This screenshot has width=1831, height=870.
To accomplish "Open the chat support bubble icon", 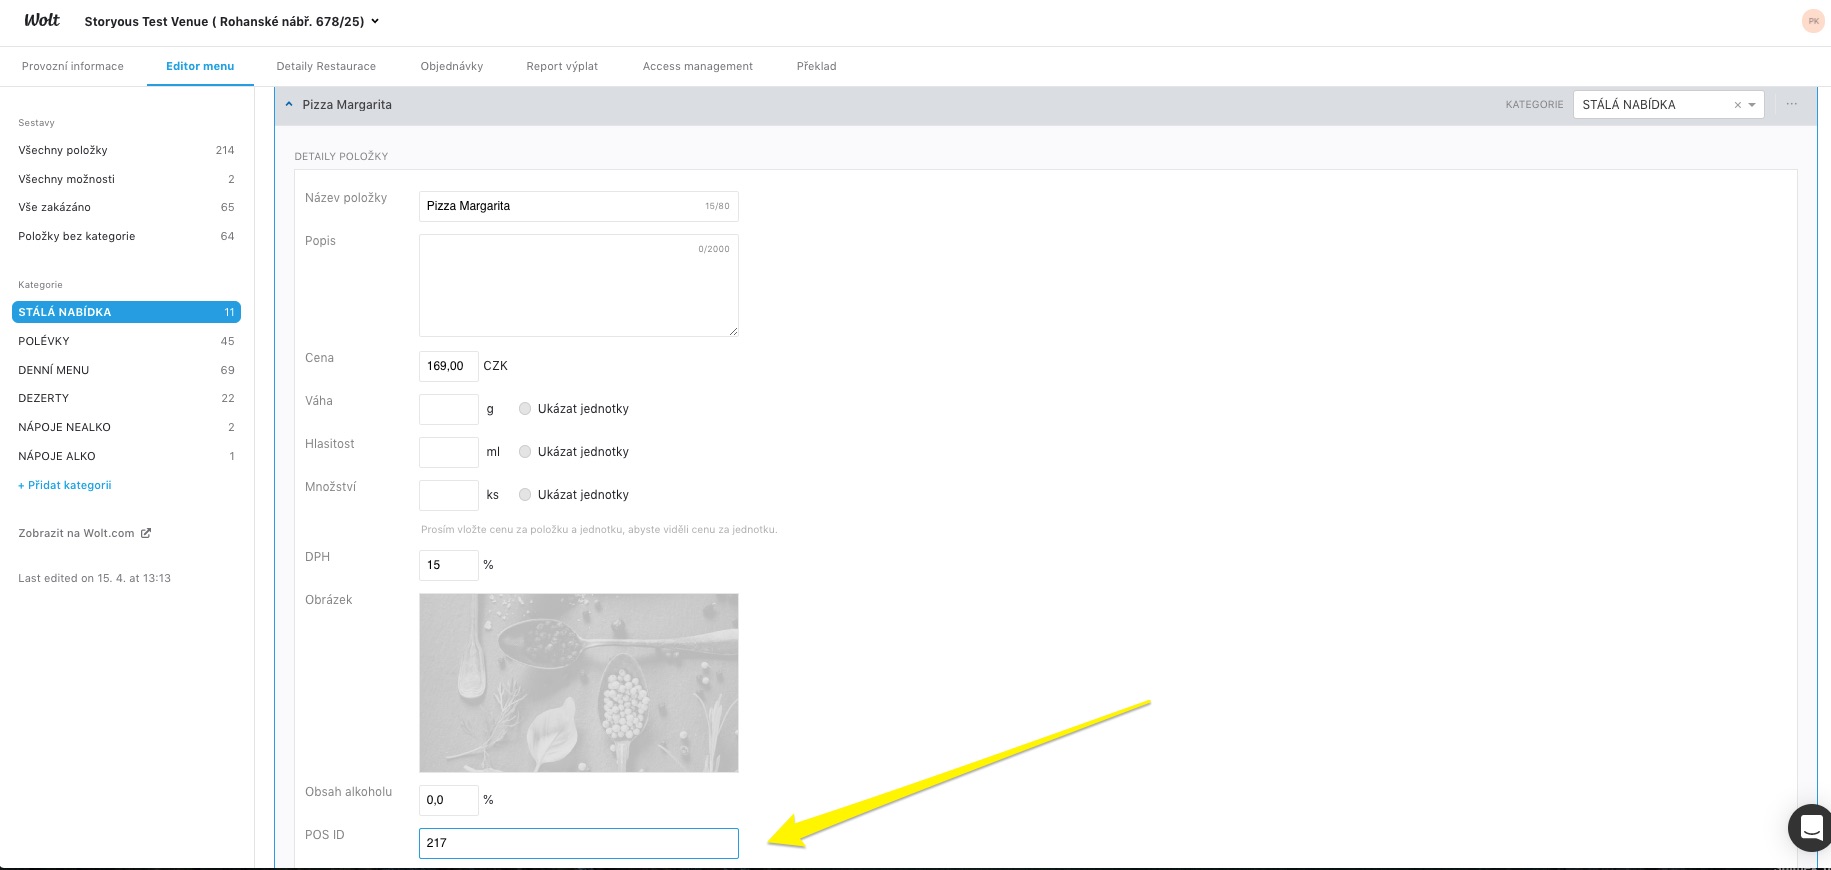I will point(1811,827).
